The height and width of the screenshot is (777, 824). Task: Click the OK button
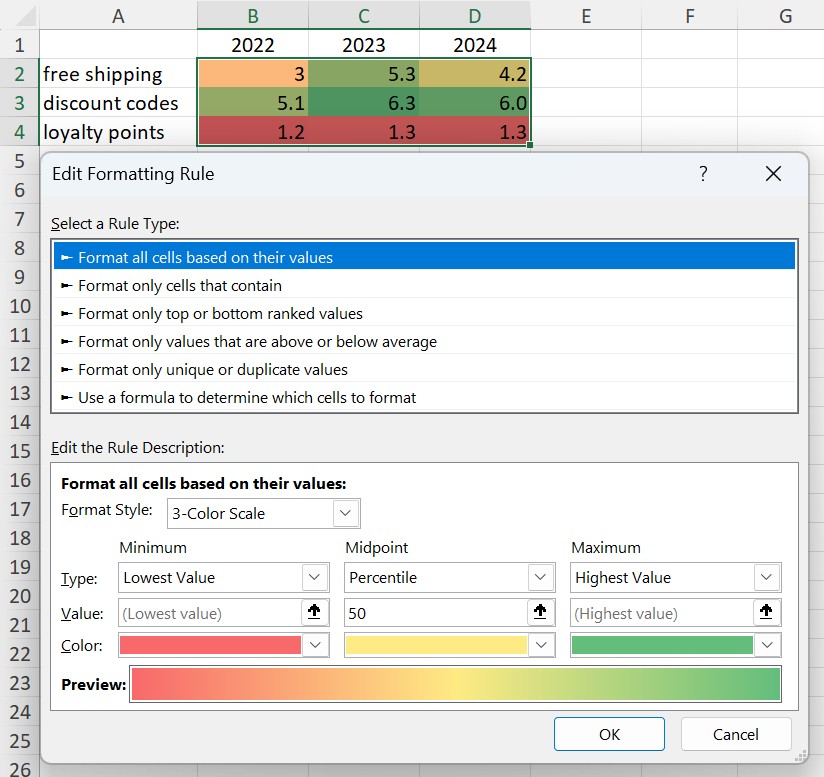(609, 734)
